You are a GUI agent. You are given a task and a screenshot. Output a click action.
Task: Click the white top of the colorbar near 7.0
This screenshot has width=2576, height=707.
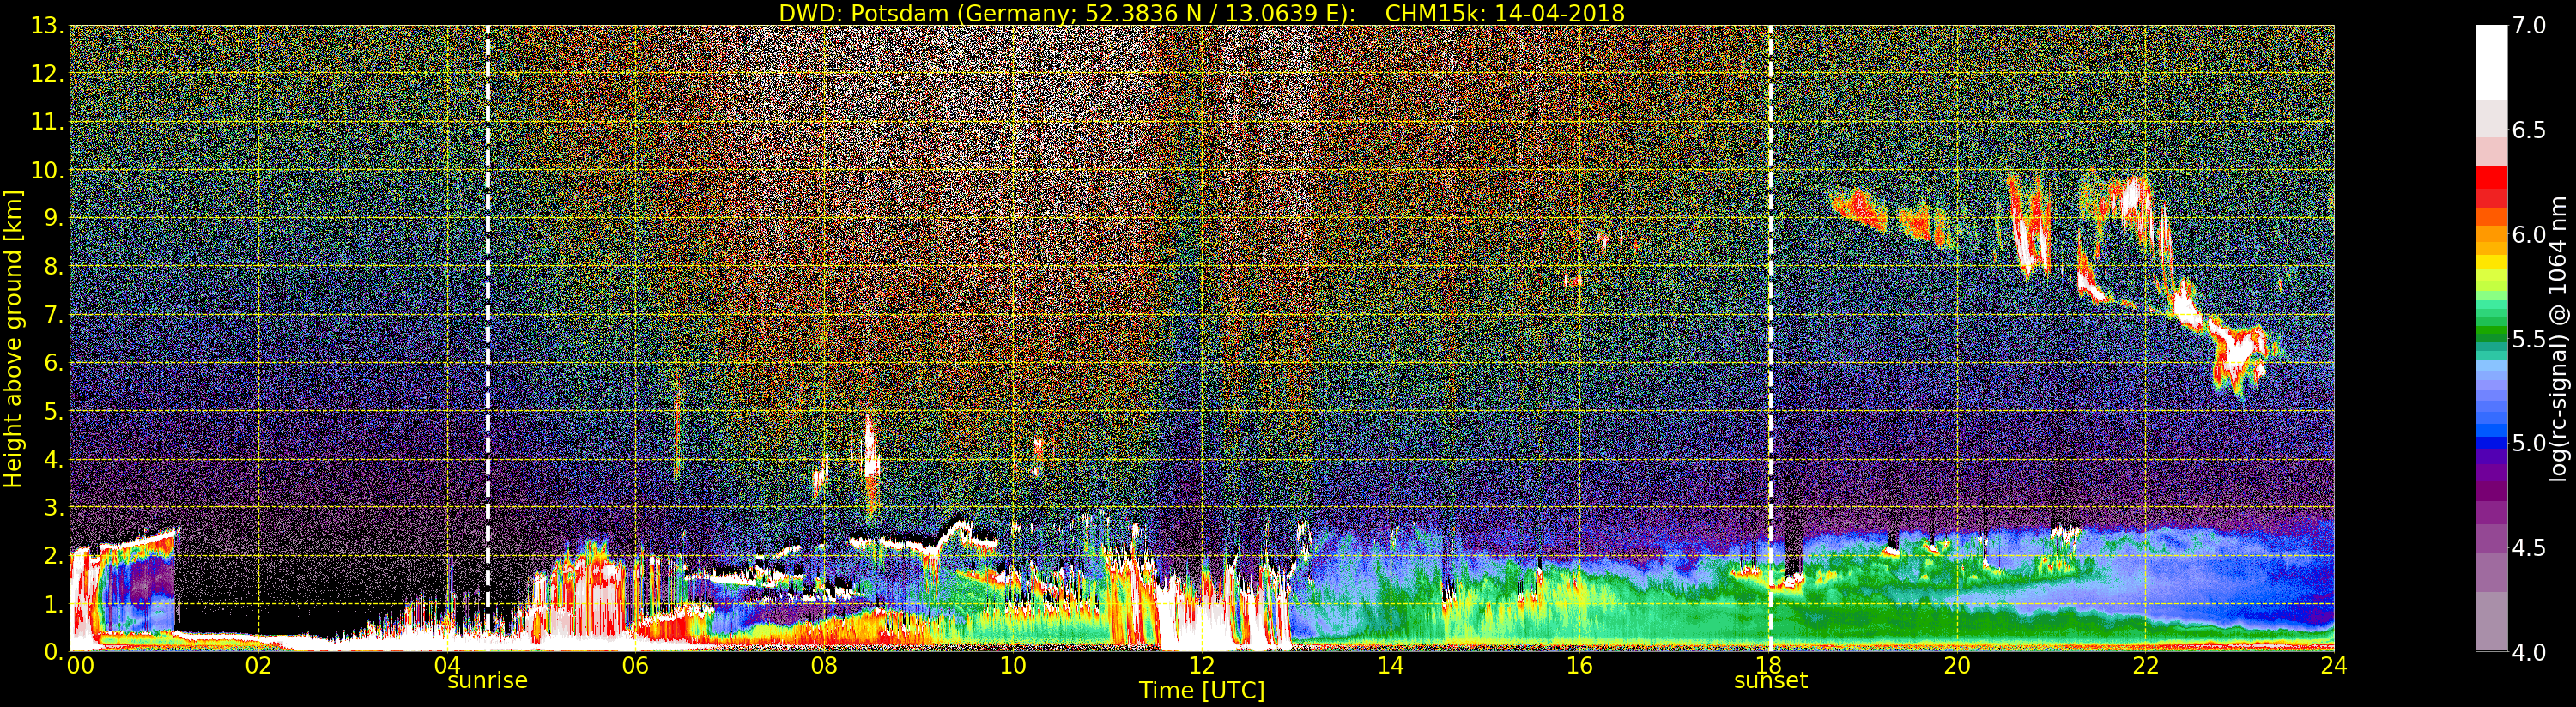pyautogui.click(x=2491, y=60)
